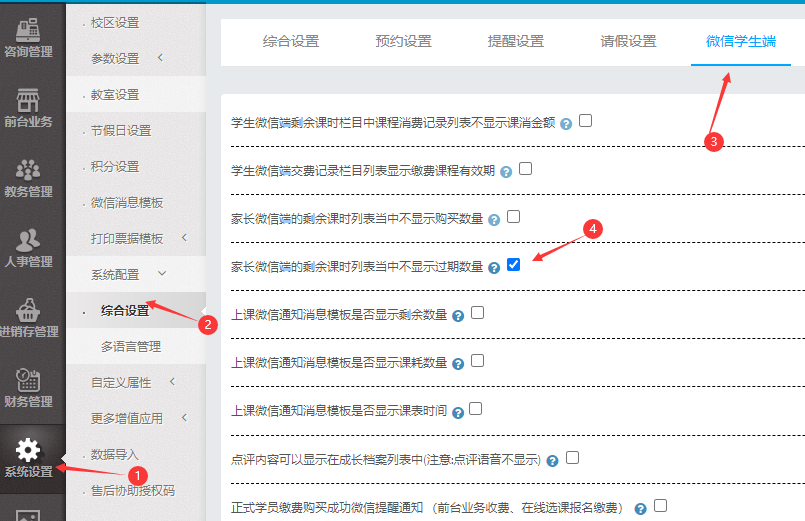This screenshot has width=805, height=521.
Task: Open the 财务管理 sidebar module
Action: click(x=28, y=389)
